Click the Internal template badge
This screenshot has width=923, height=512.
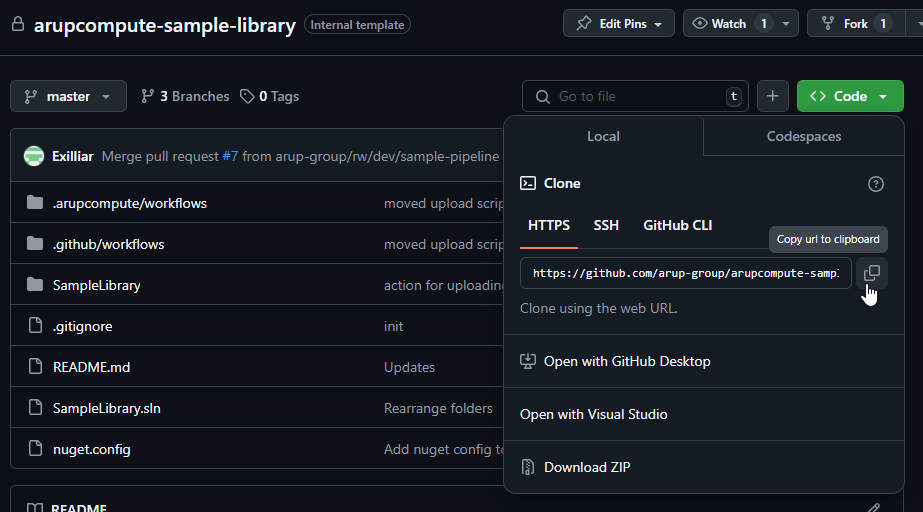(x=357, y=25)
